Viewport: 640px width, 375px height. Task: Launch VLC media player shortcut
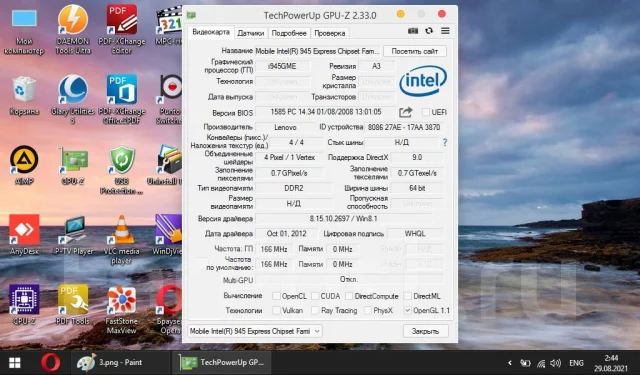122,239
